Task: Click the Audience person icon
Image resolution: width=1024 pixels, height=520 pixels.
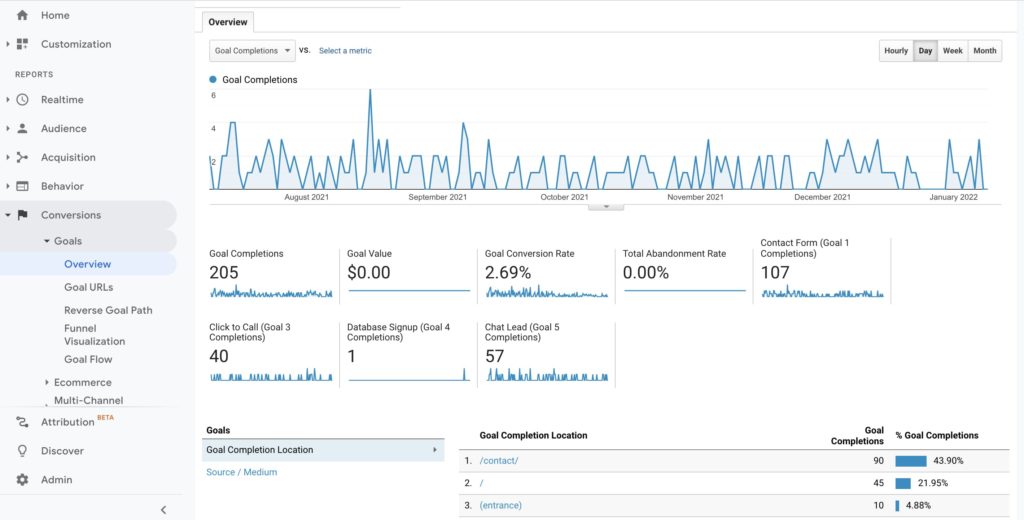Action: click(x=22, y=128)
